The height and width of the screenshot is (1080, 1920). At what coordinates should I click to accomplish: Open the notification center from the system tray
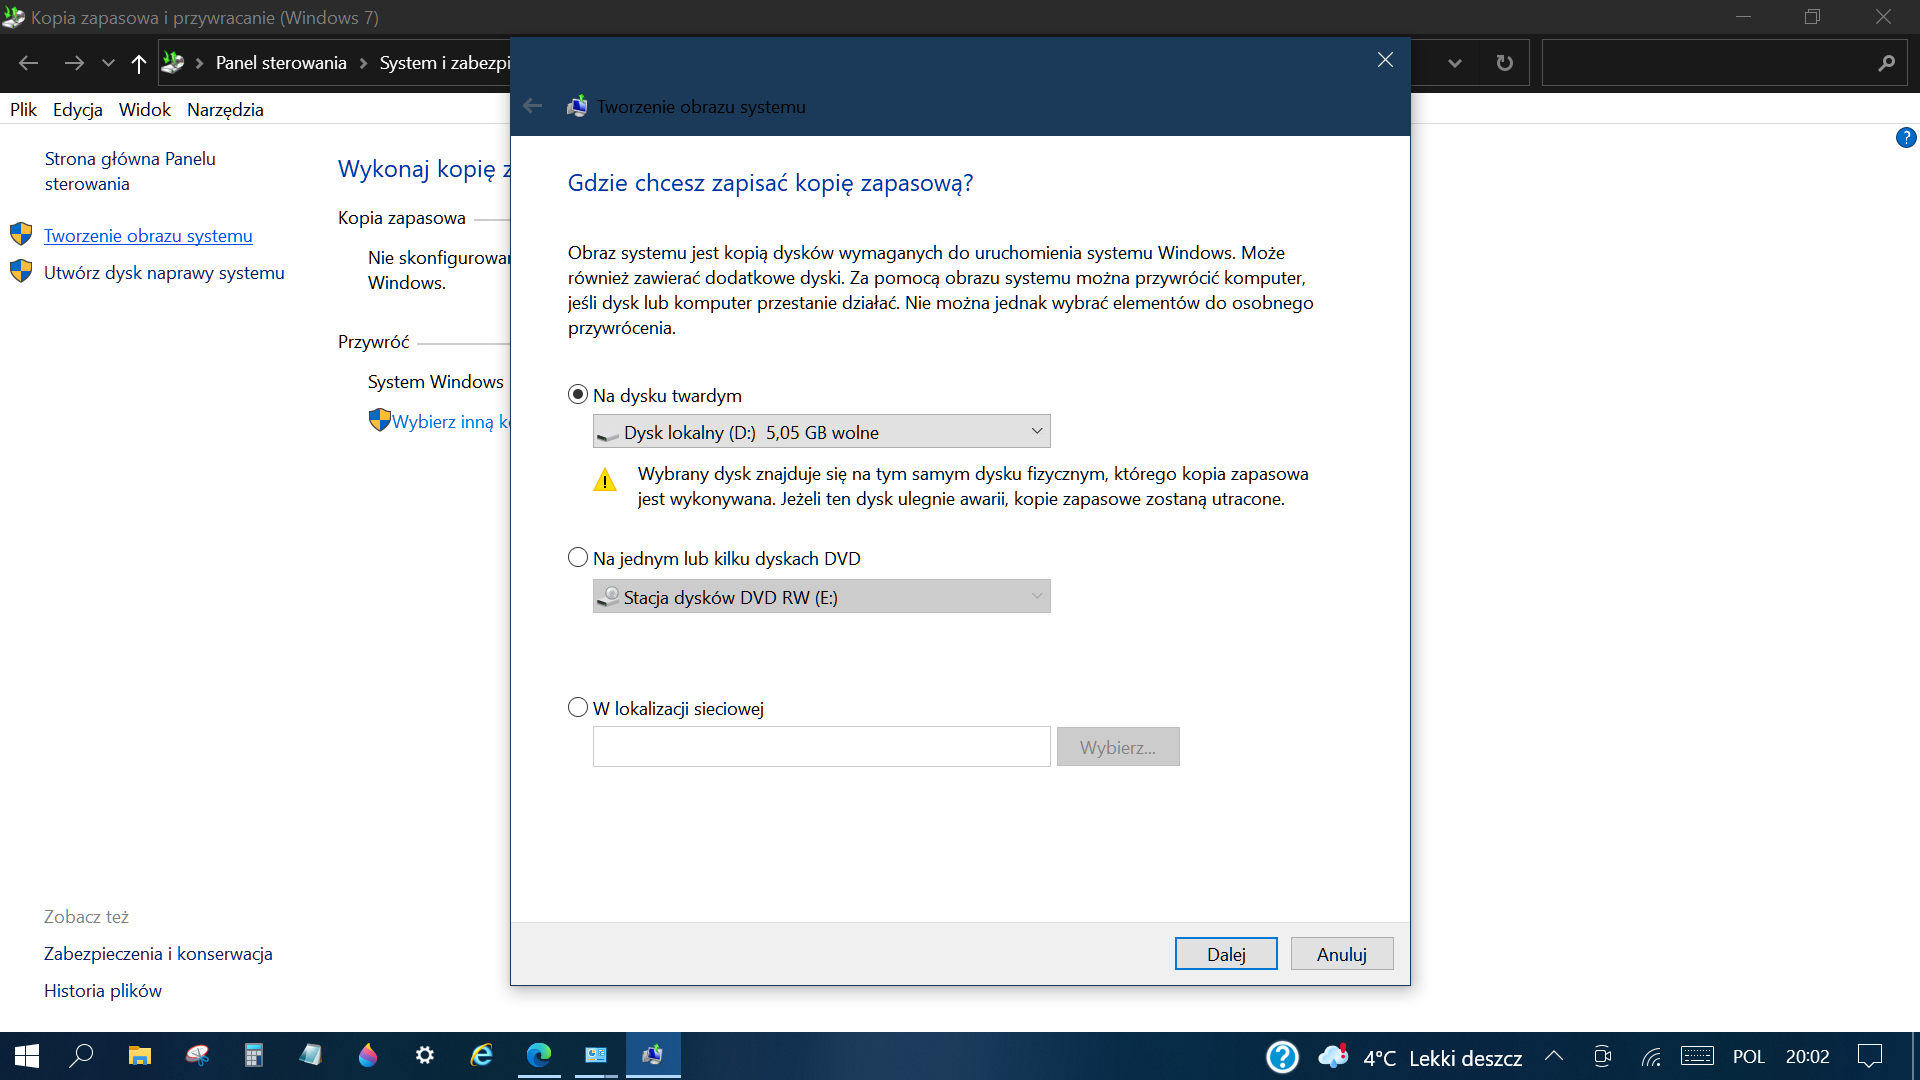point(1872,1055)
